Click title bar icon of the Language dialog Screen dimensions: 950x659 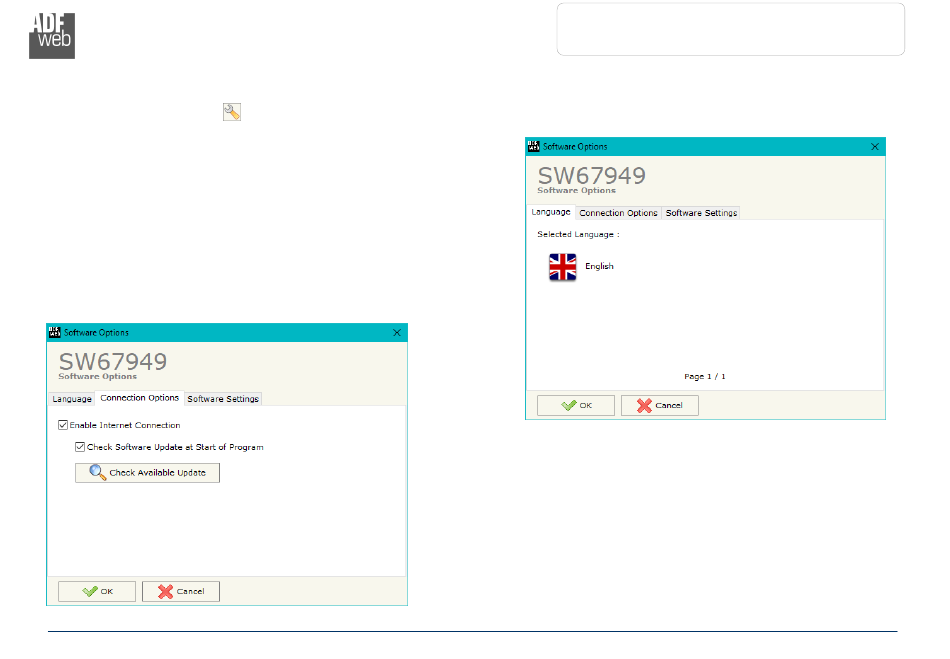[534, 146]
